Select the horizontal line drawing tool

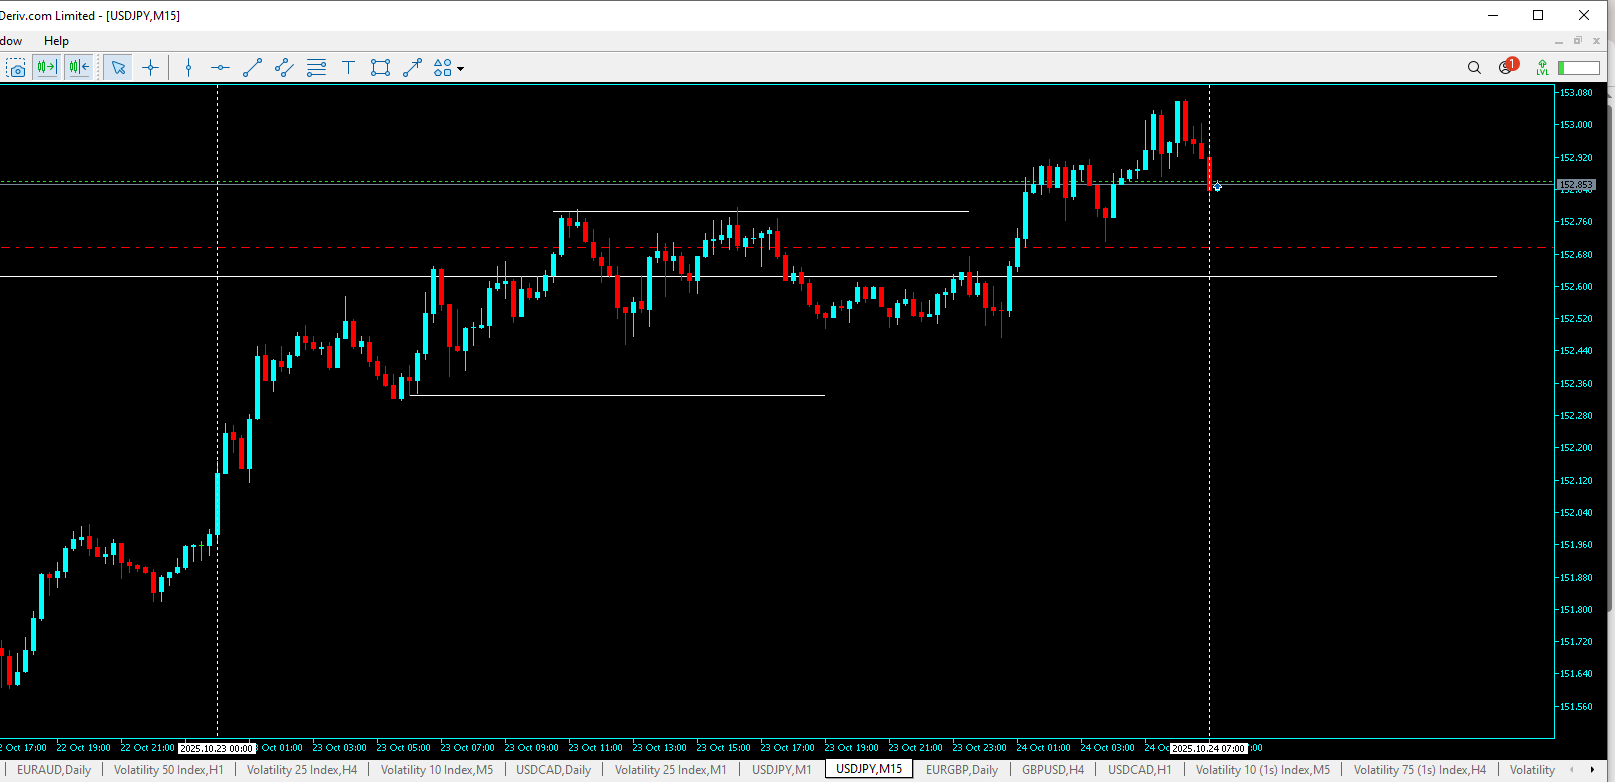coord(220,68)
